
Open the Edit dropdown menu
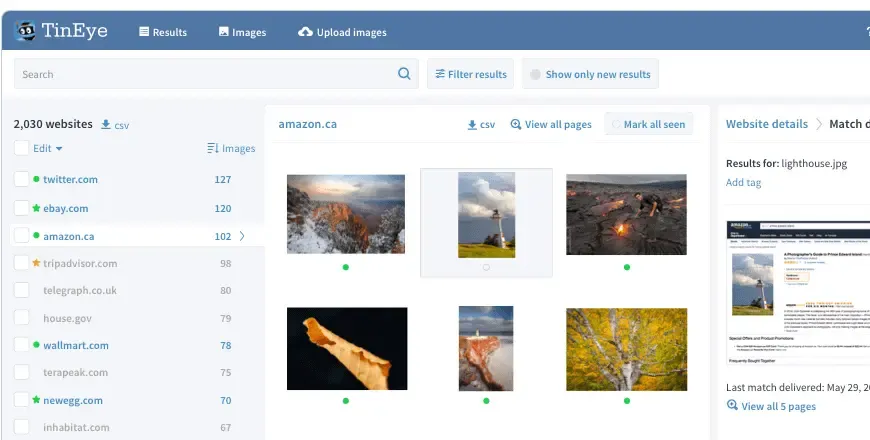48,148
